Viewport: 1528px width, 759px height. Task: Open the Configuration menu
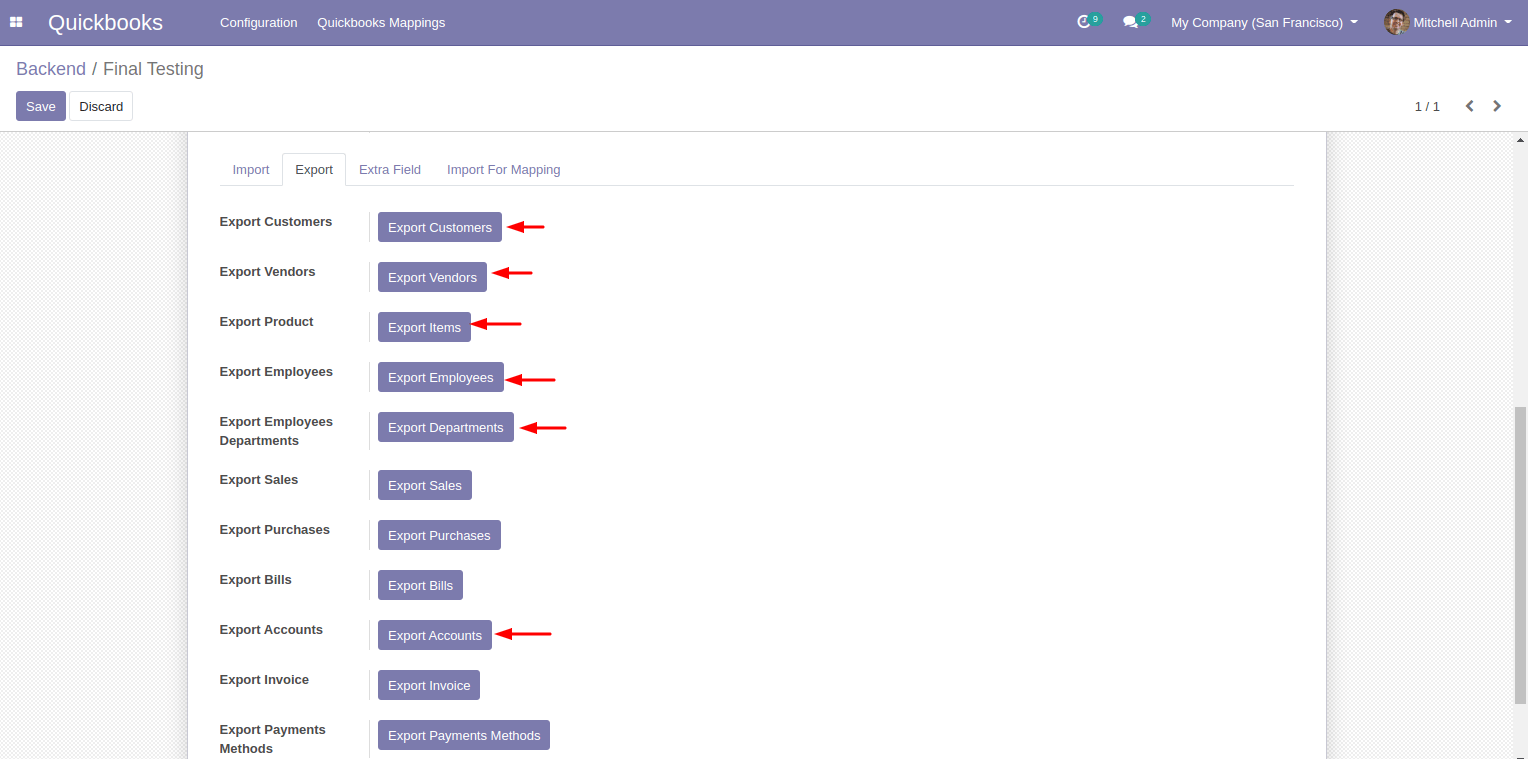tap(258, 22)
